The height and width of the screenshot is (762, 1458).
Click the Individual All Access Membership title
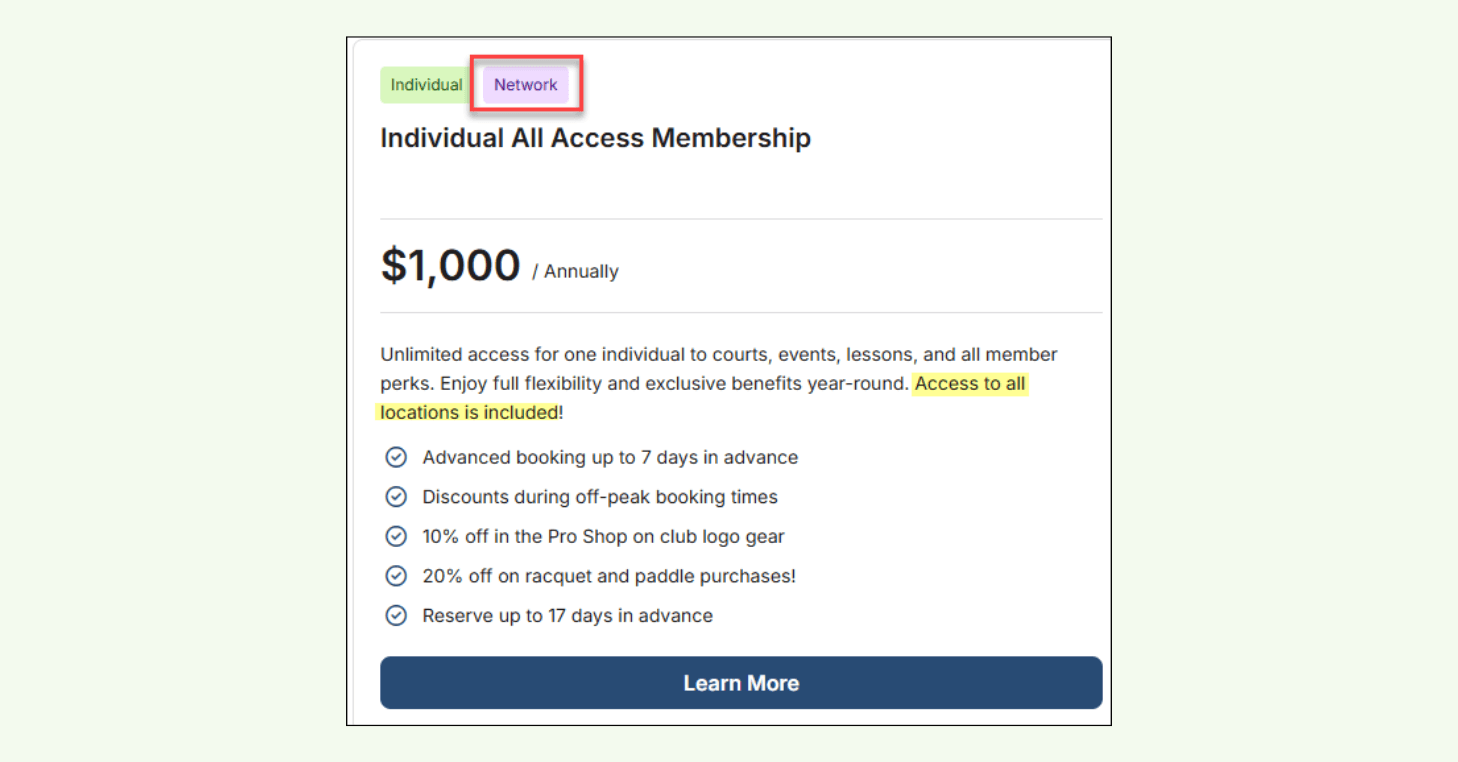595,138
